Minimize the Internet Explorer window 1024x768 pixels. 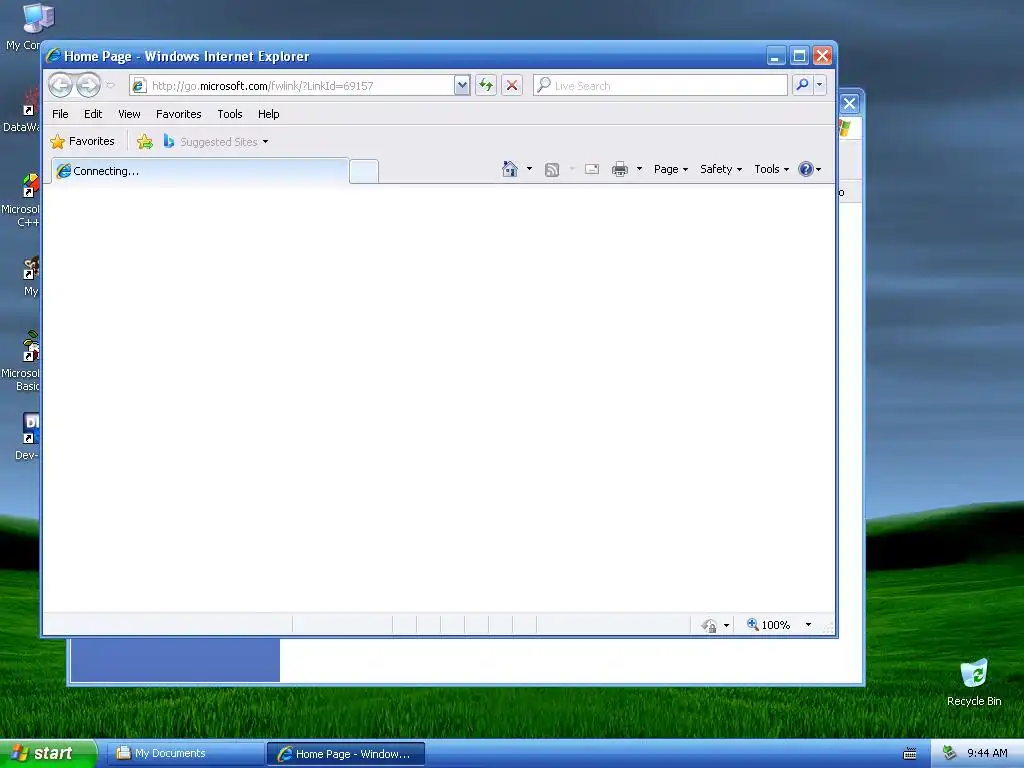[775, 56]
